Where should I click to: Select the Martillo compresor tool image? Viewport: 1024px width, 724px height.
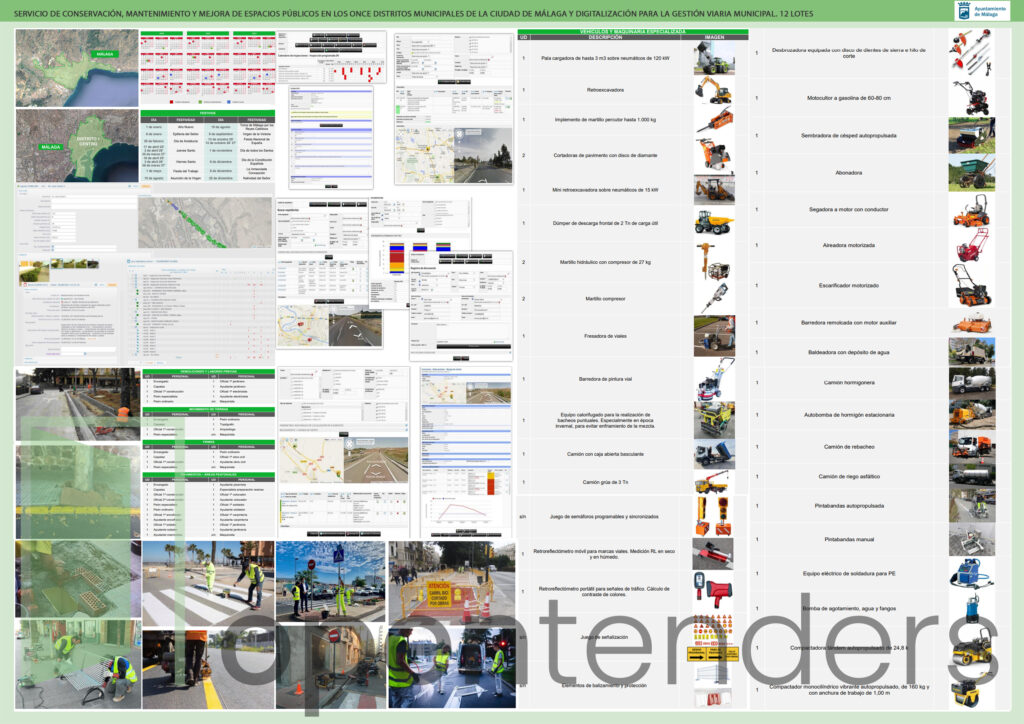[714, 298]
